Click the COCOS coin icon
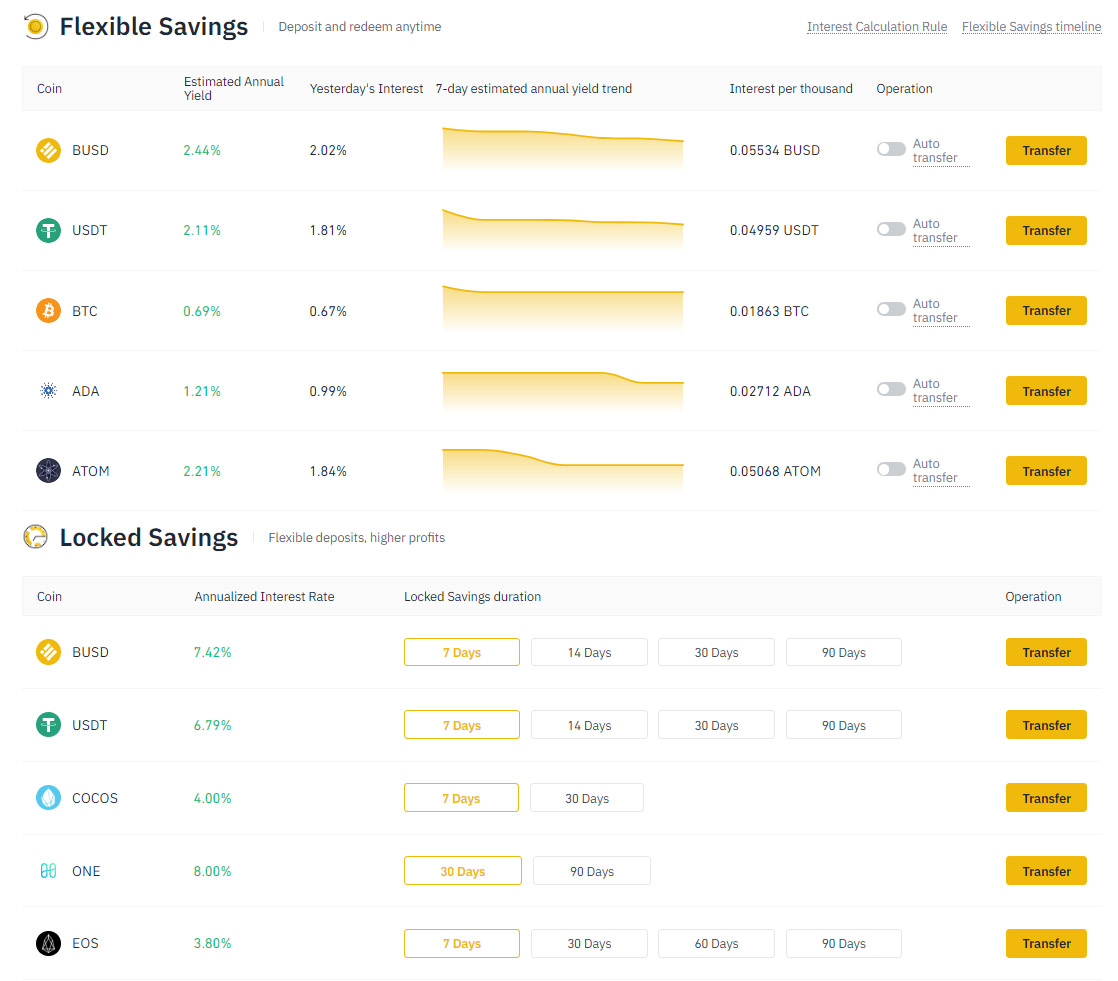This screenshot has width=1118, height=981. 48,798
